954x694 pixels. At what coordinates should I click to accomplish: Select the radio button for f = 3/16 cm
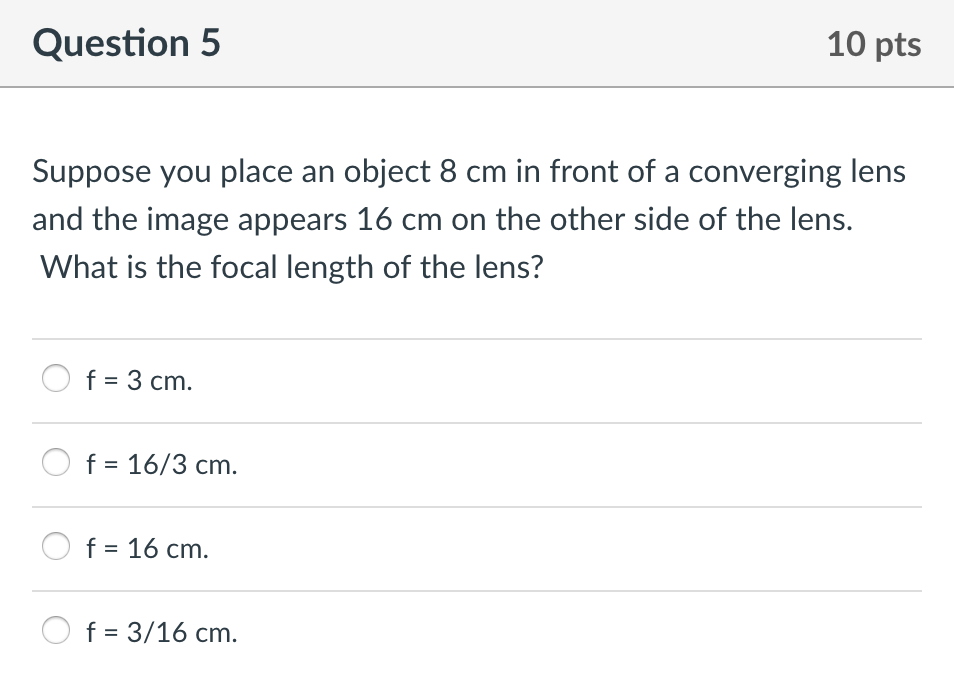(x=56, y=630)
